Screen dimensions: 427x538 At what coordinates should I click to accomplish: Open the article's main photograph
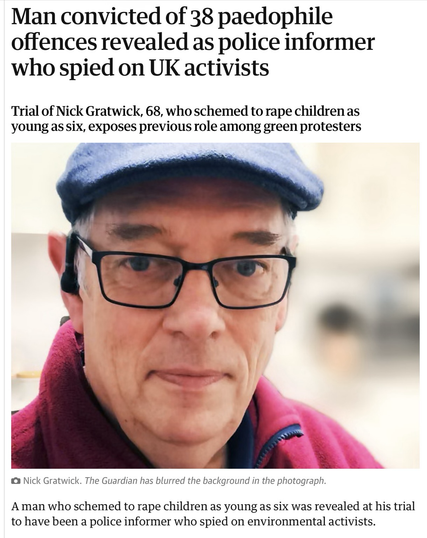coord(215,305)
